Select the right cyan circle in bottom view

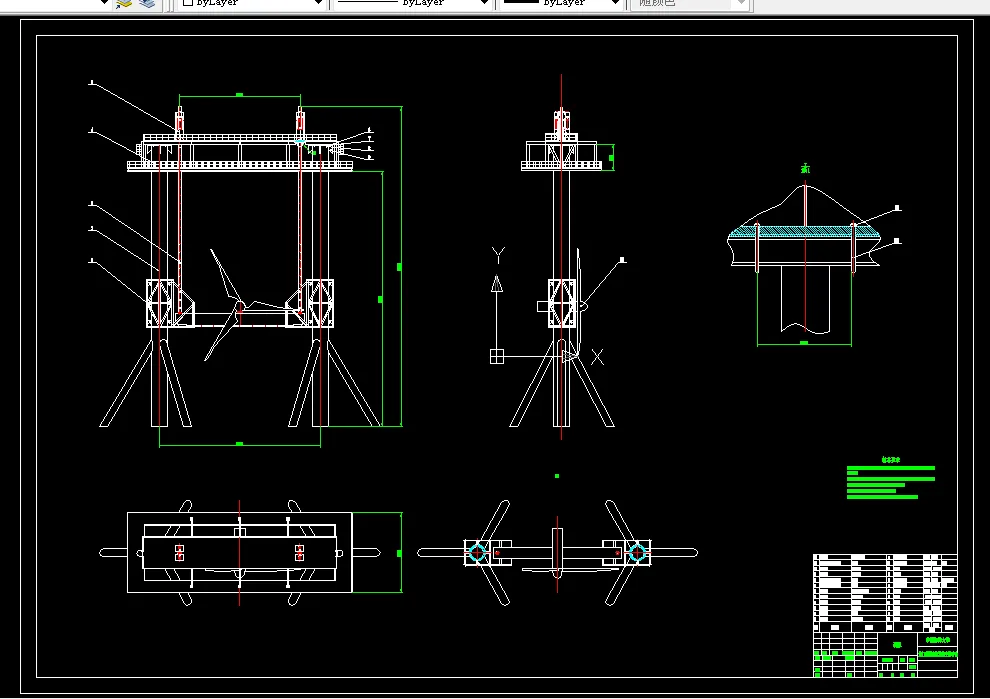coord(636,552)
